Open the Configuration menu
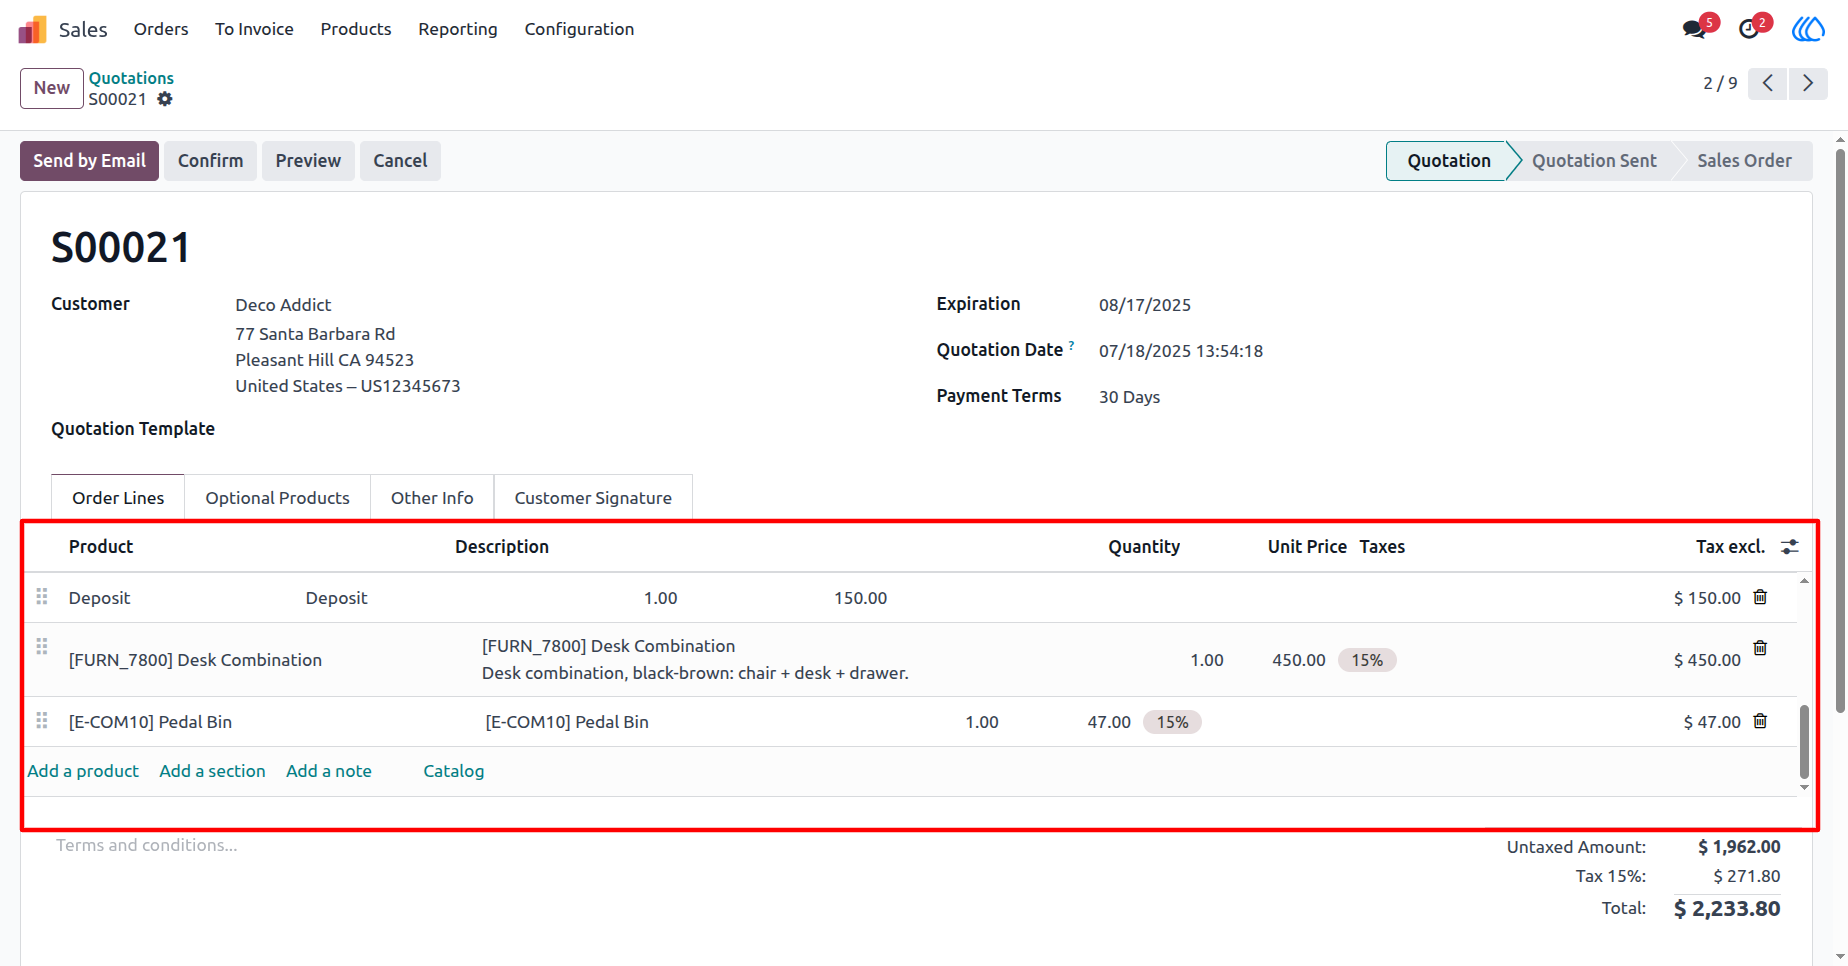The width and height of the screenshot is (1848, 966). 579,29
